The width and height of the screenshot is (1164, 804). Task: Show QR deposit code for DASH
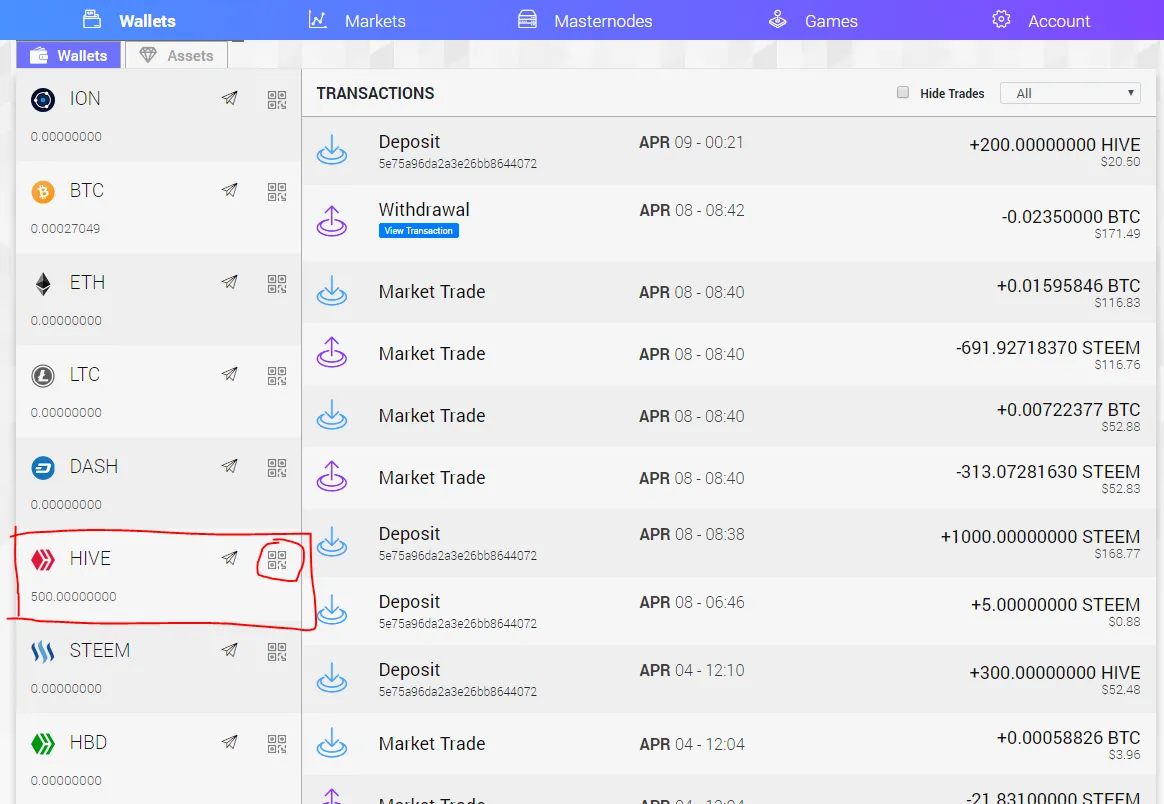click(x=277, y=468)
